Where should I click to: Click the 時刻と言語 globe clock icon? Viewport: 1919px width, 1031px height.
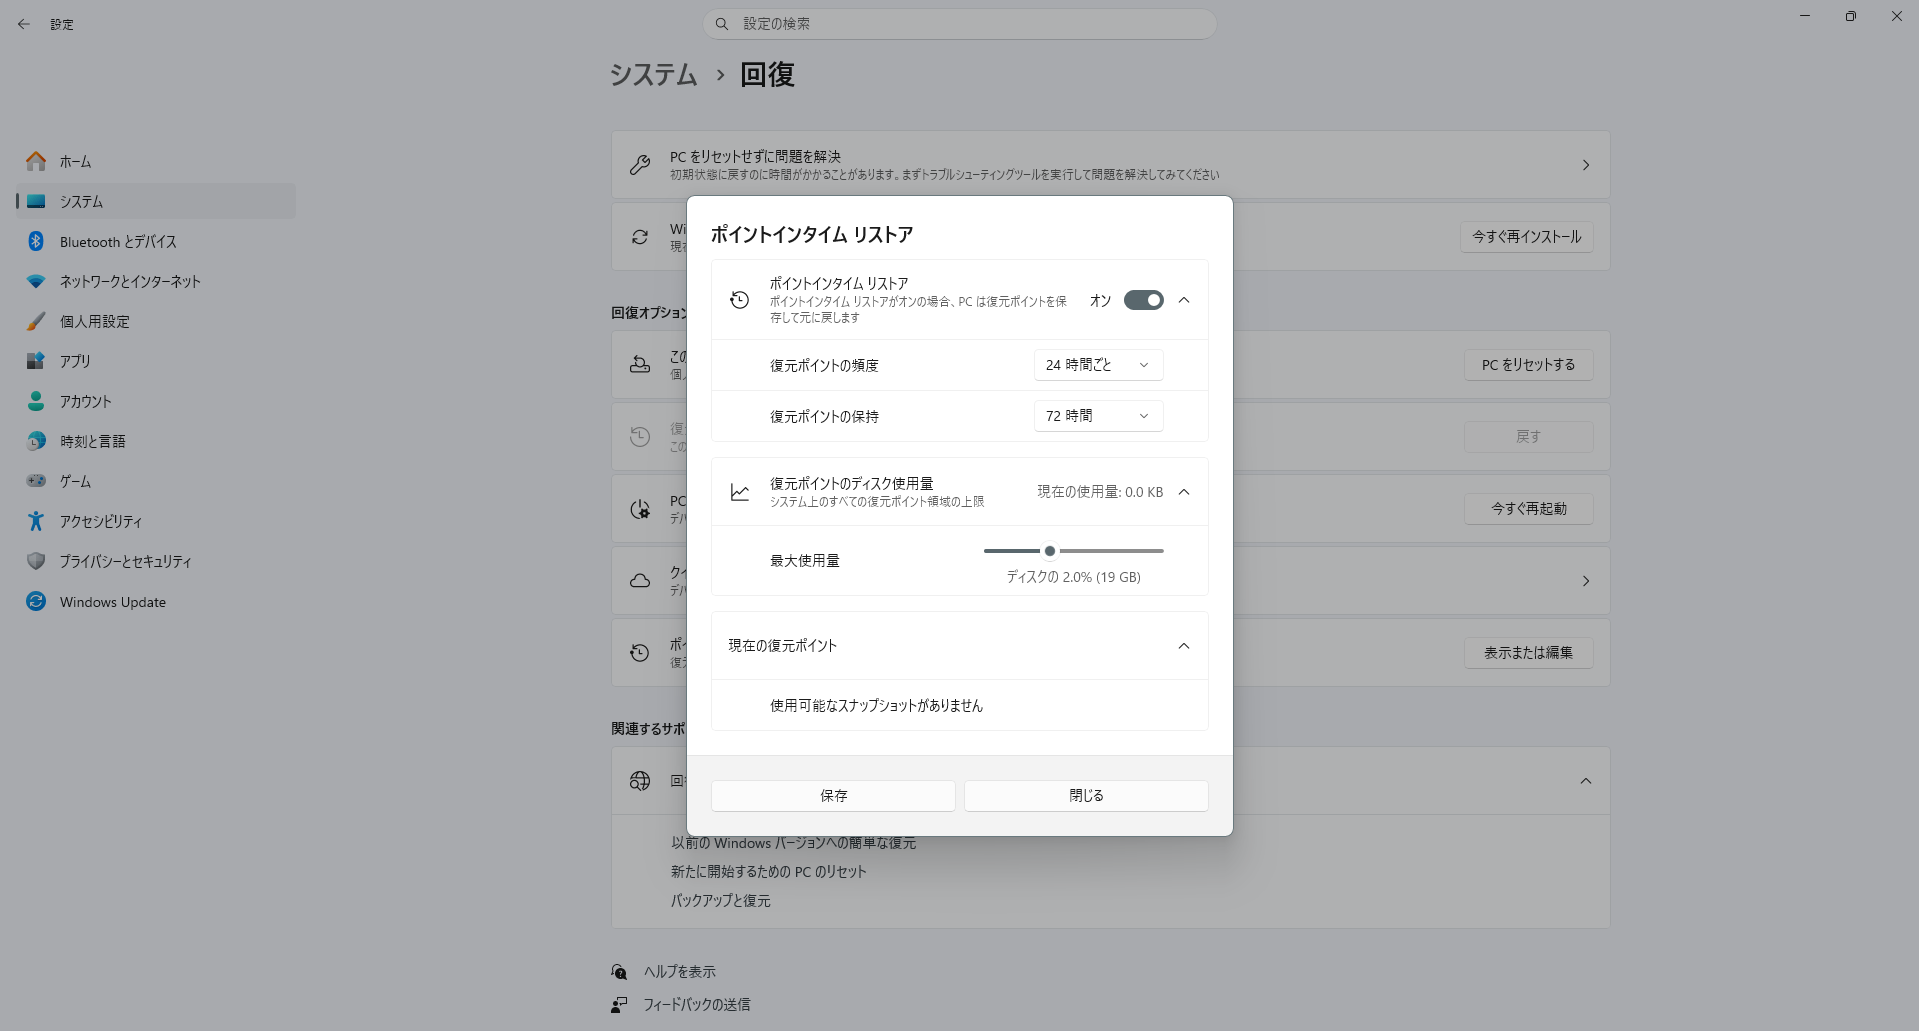coord(36,441)
